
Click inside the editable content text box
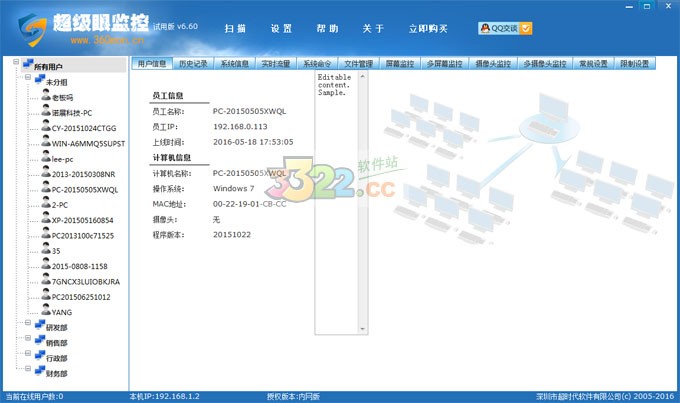click(x=337, y=203)
